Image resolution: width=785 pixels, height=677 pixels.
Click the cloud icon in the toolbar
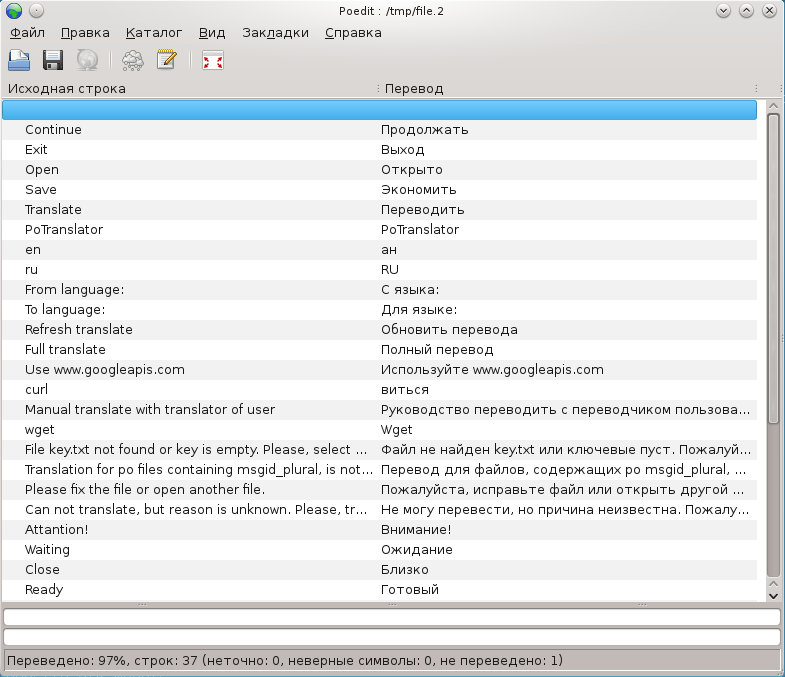[132, 61]
